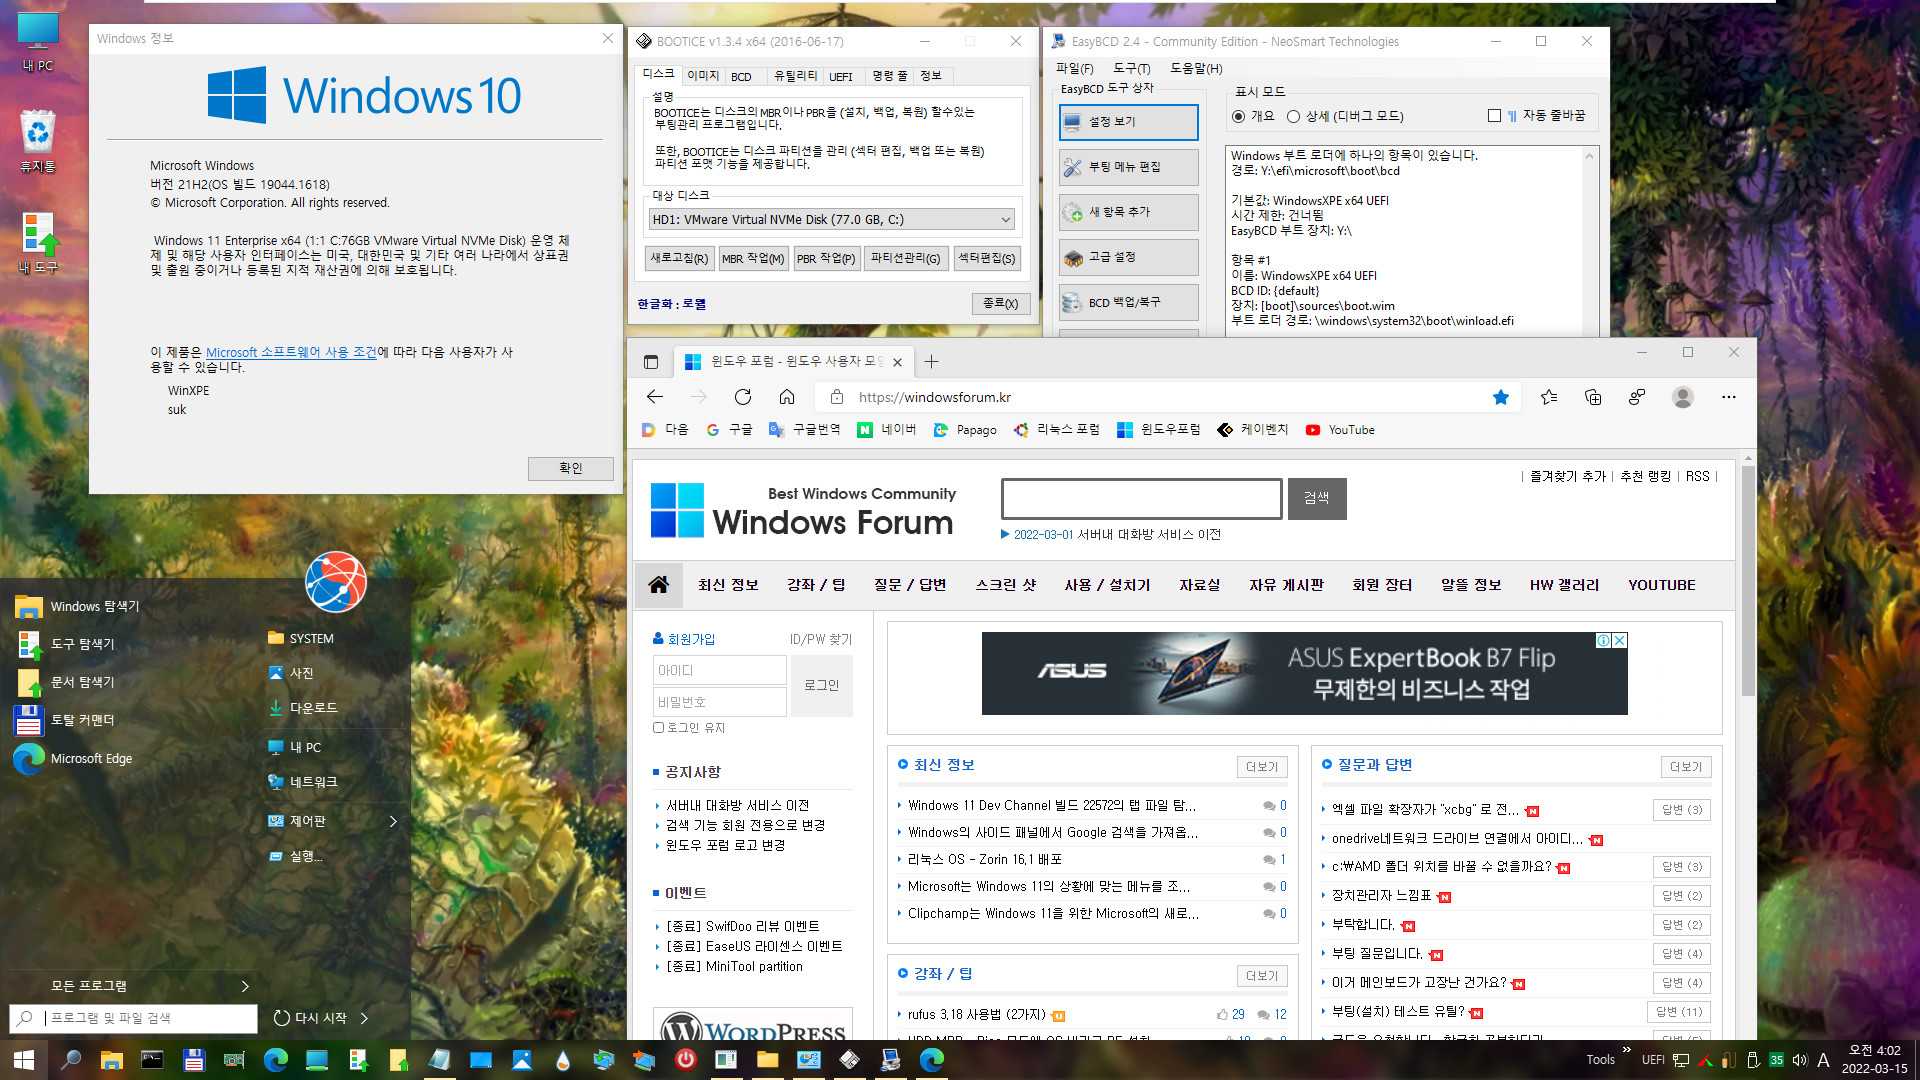The width and height of the screenshot is (1920, 1080).
Task: Click 종료(X) button in BOOTICE
Action: coord(1001,303)
